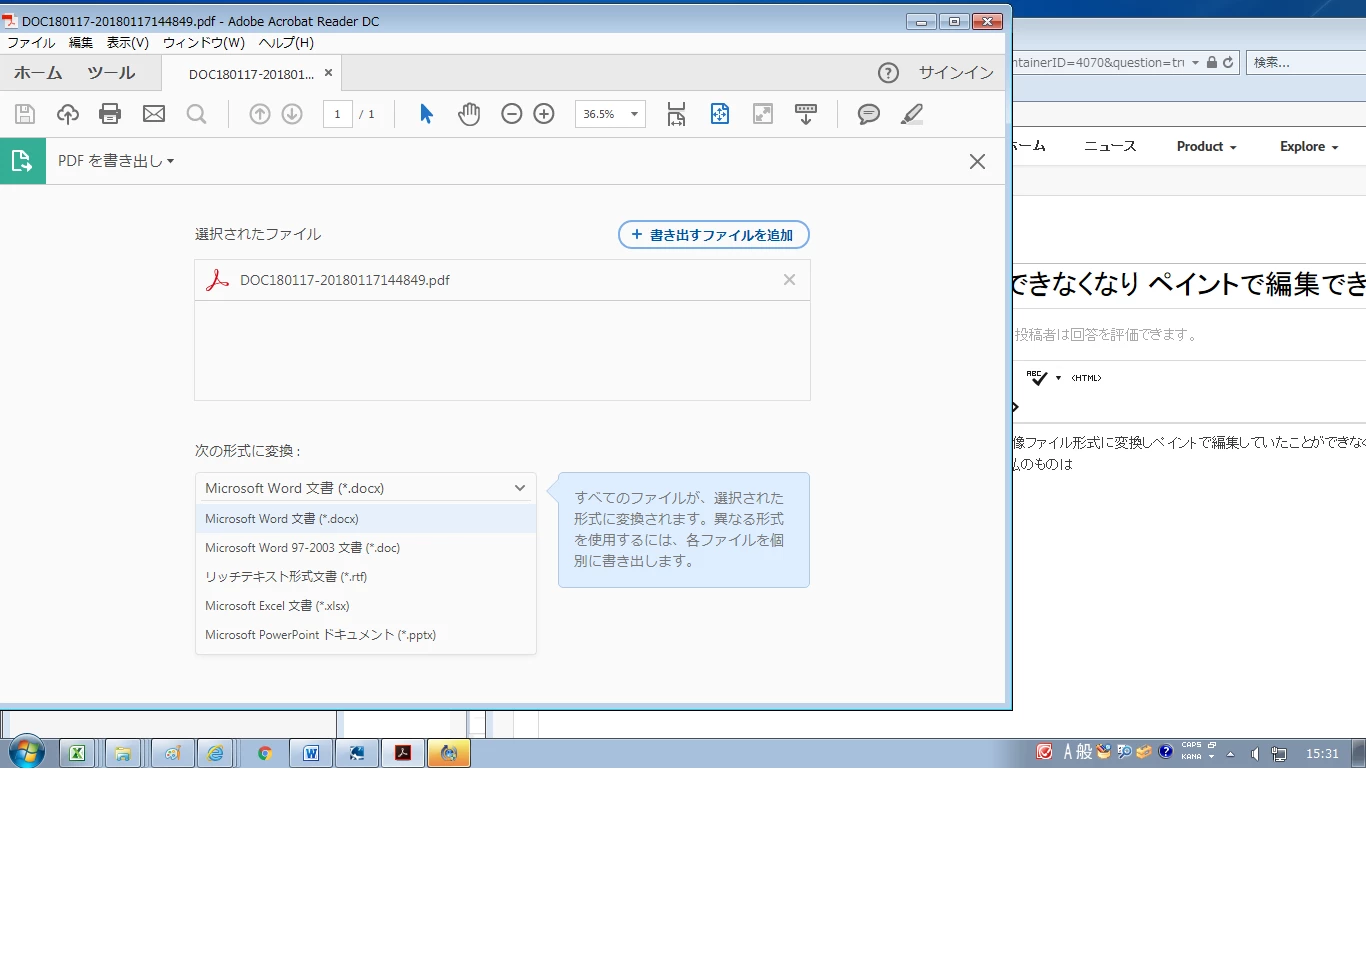Select DOC180117-20180117144849.pdf file entry
Image resolution: width=1366 pixels, height=980 pixels.
click(x=502, y=280)
